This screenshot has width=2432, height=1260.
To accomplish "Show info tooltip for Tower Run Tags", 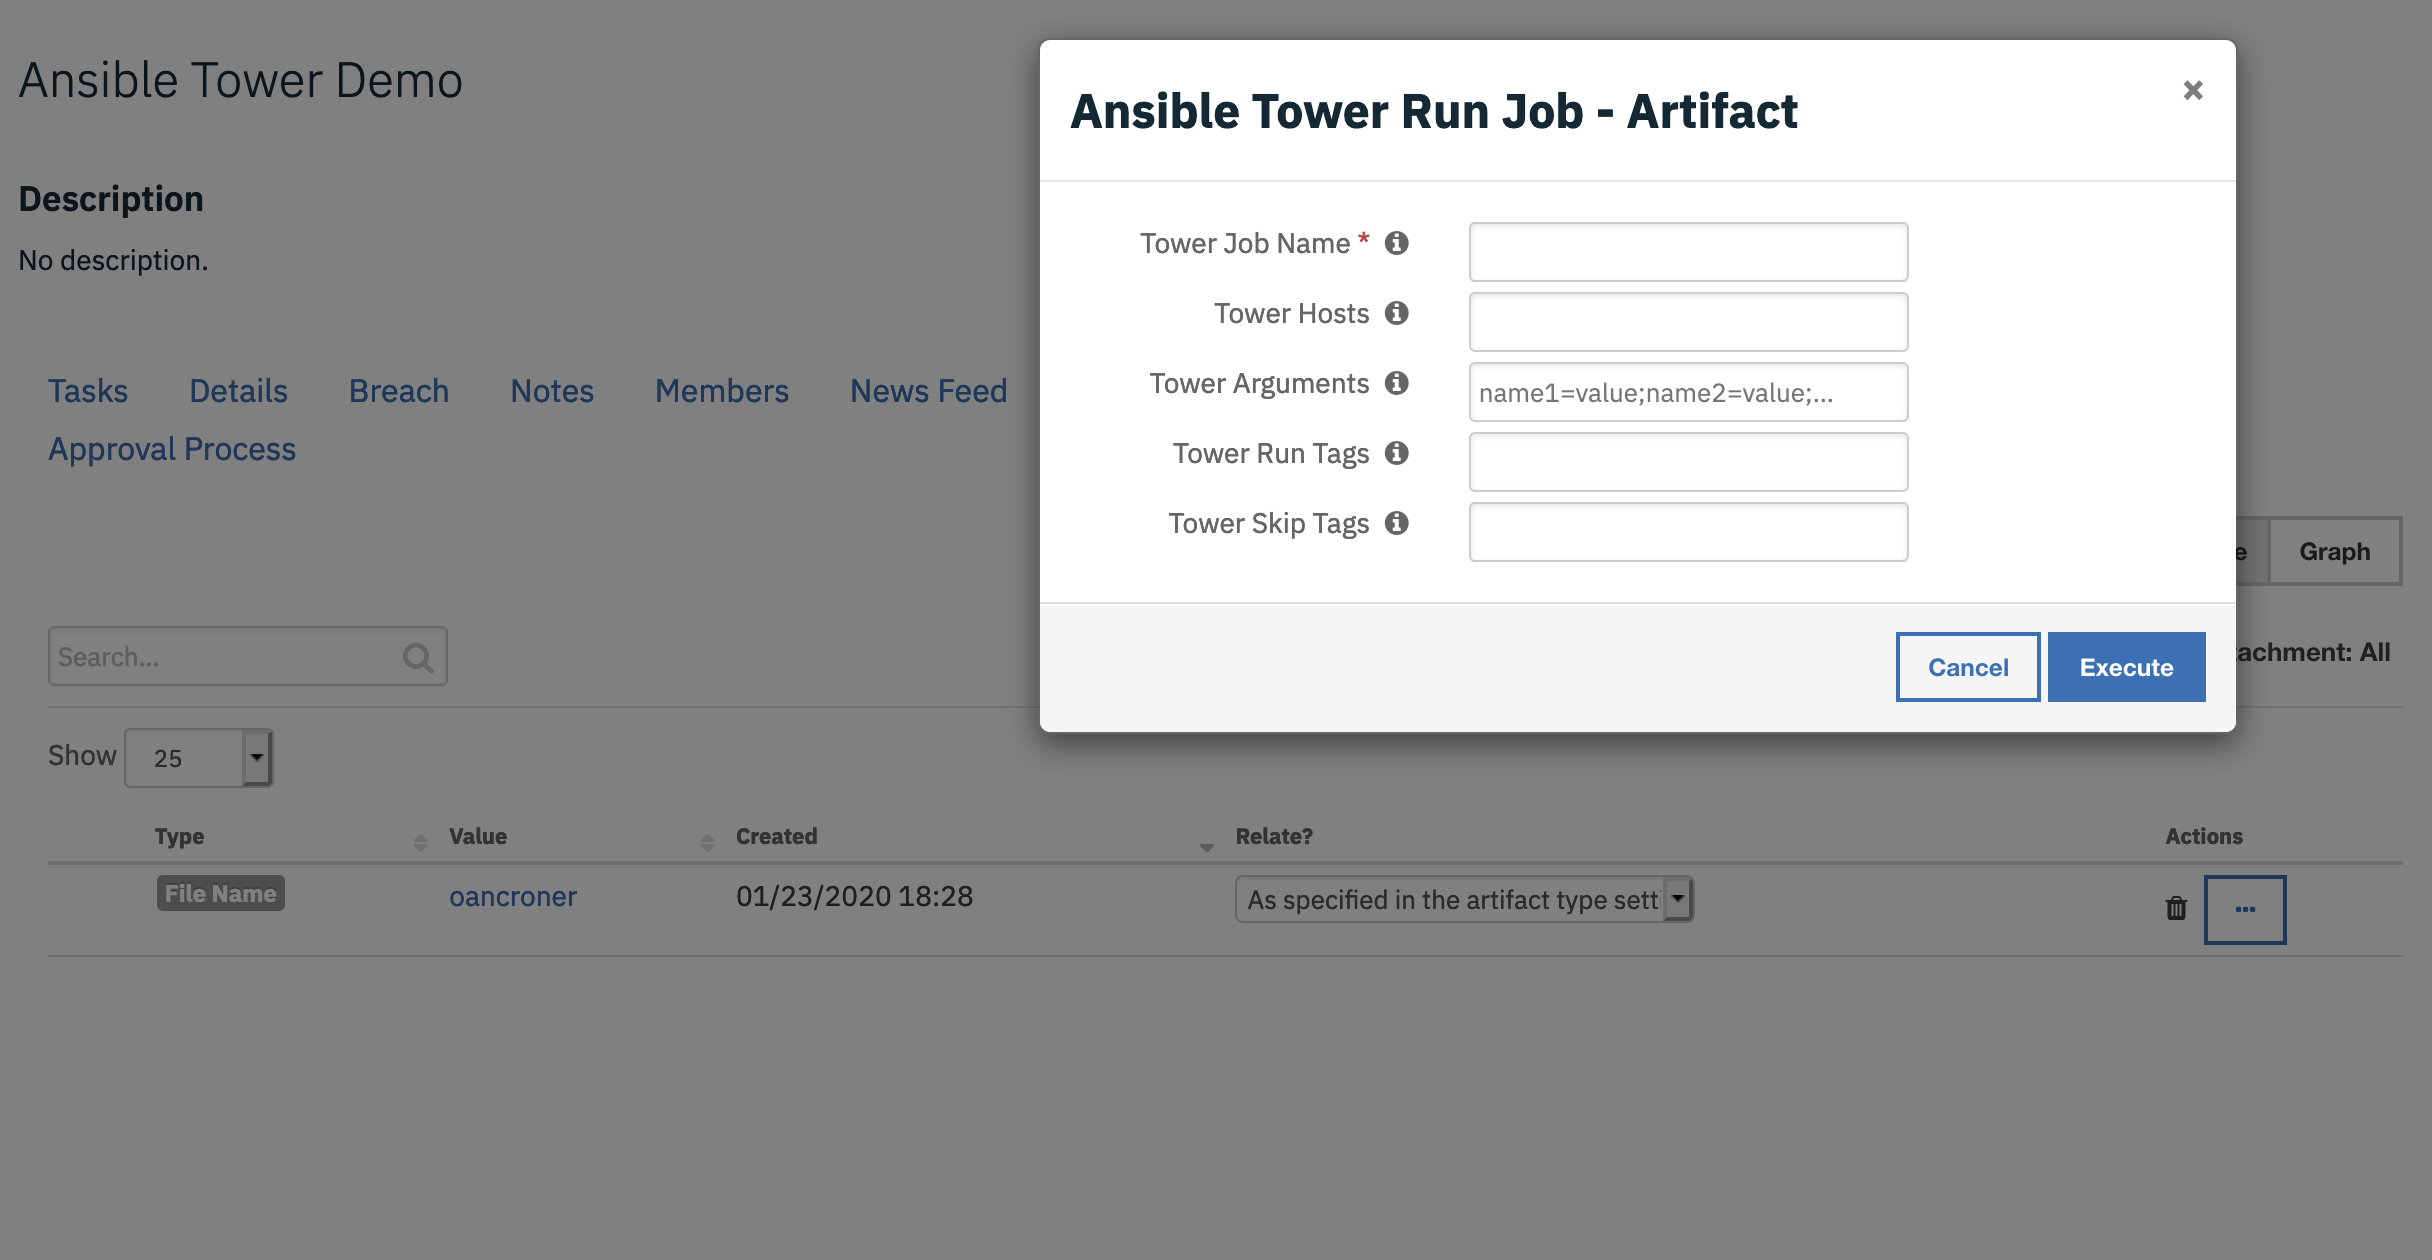I will [x=1397, y=453].
